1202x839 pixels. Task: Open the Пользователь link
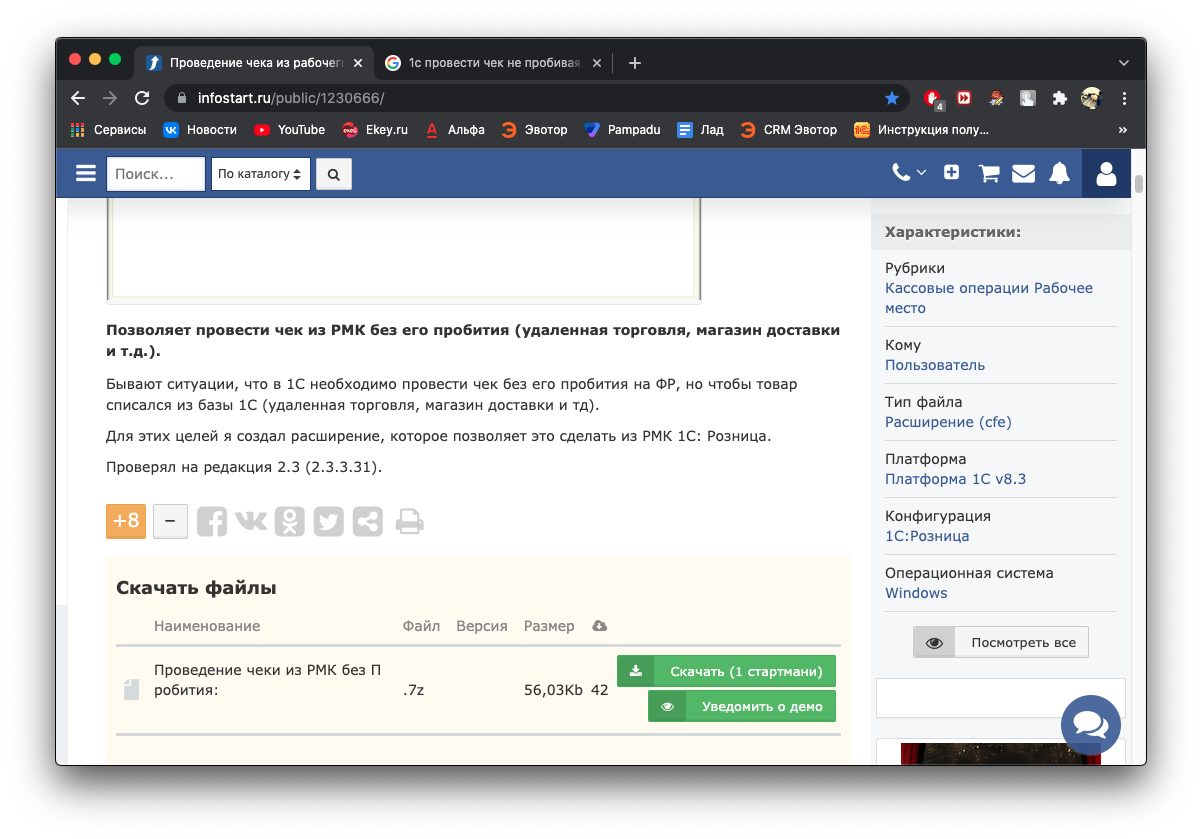[x=935, y=365]
